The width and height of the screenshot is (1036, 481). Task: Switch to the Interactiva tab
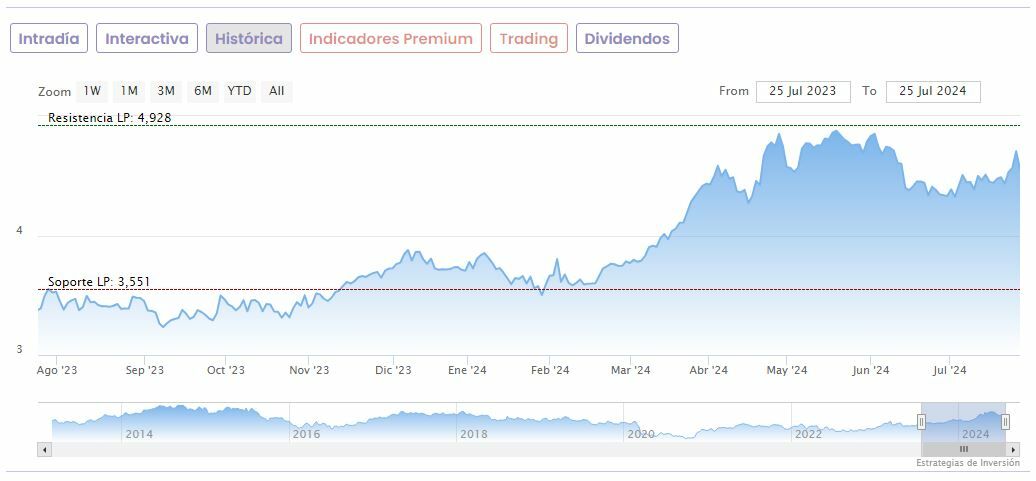pyautogui.click(x=147, y=39)
